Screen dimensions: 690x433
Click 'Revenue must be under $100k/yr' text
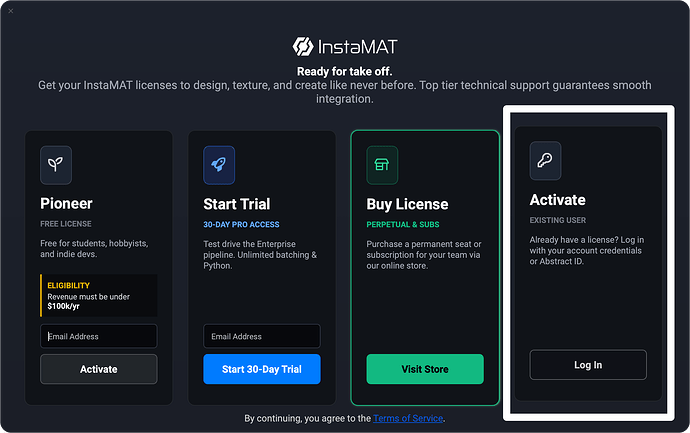88,301
